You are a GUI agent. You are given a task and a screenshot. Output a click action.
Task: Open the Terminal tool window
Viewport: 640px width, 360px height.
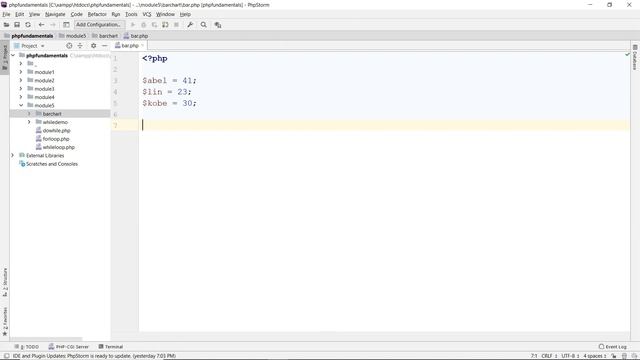tap(111, 347)
